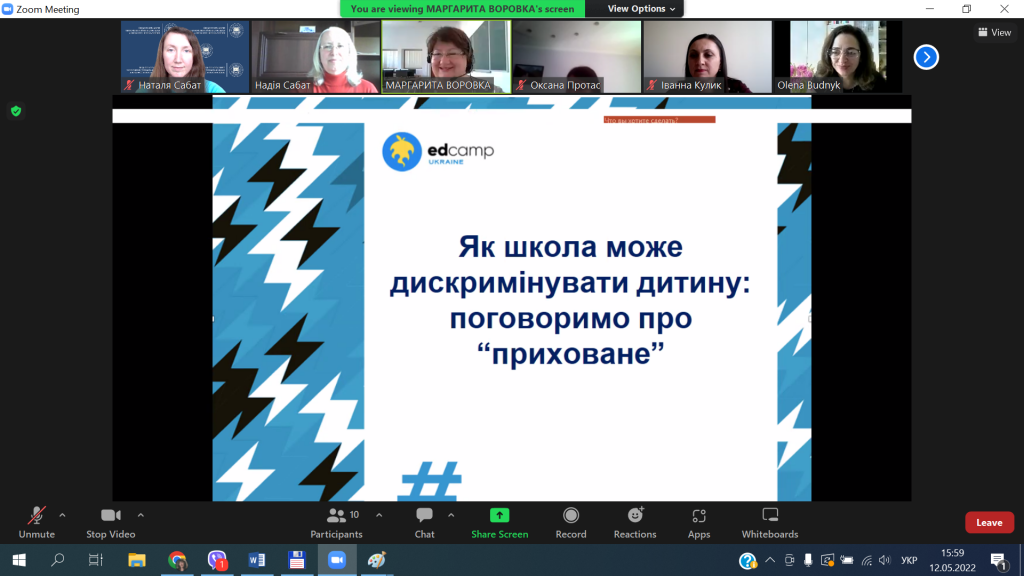Image resolution: width=1024 pixels, height=576 pixels.
Task: Leave the meeting
Action: (x=988, y=522)
